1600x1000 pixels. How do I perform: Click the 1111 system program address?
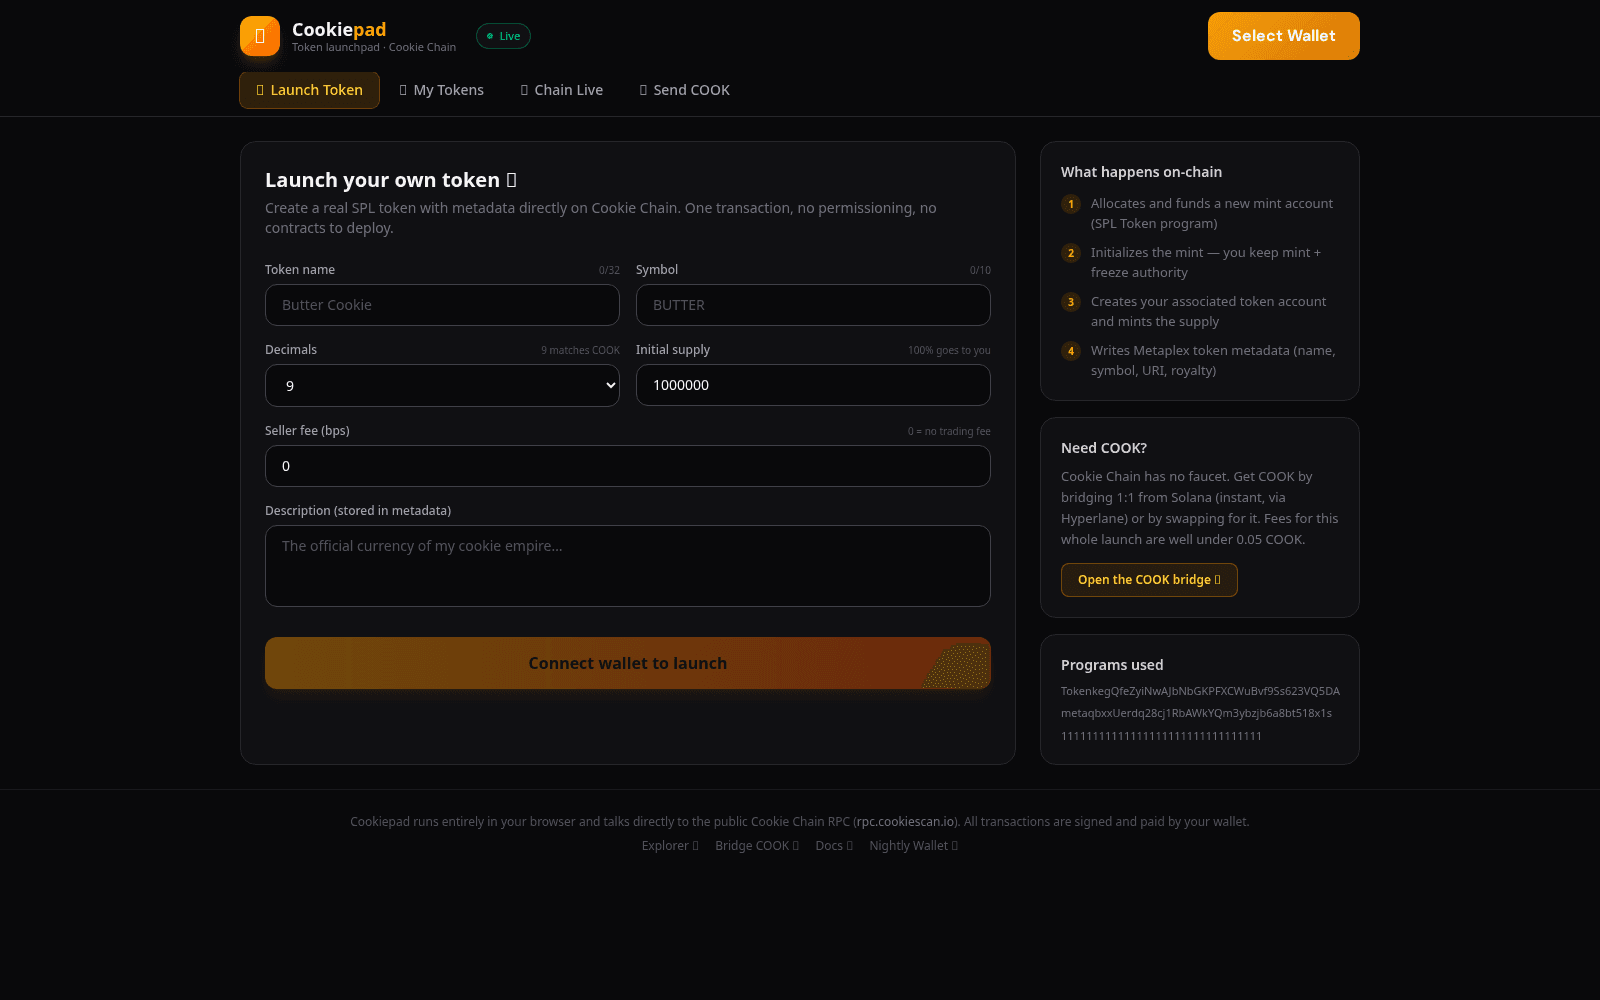coord(1161,736)
